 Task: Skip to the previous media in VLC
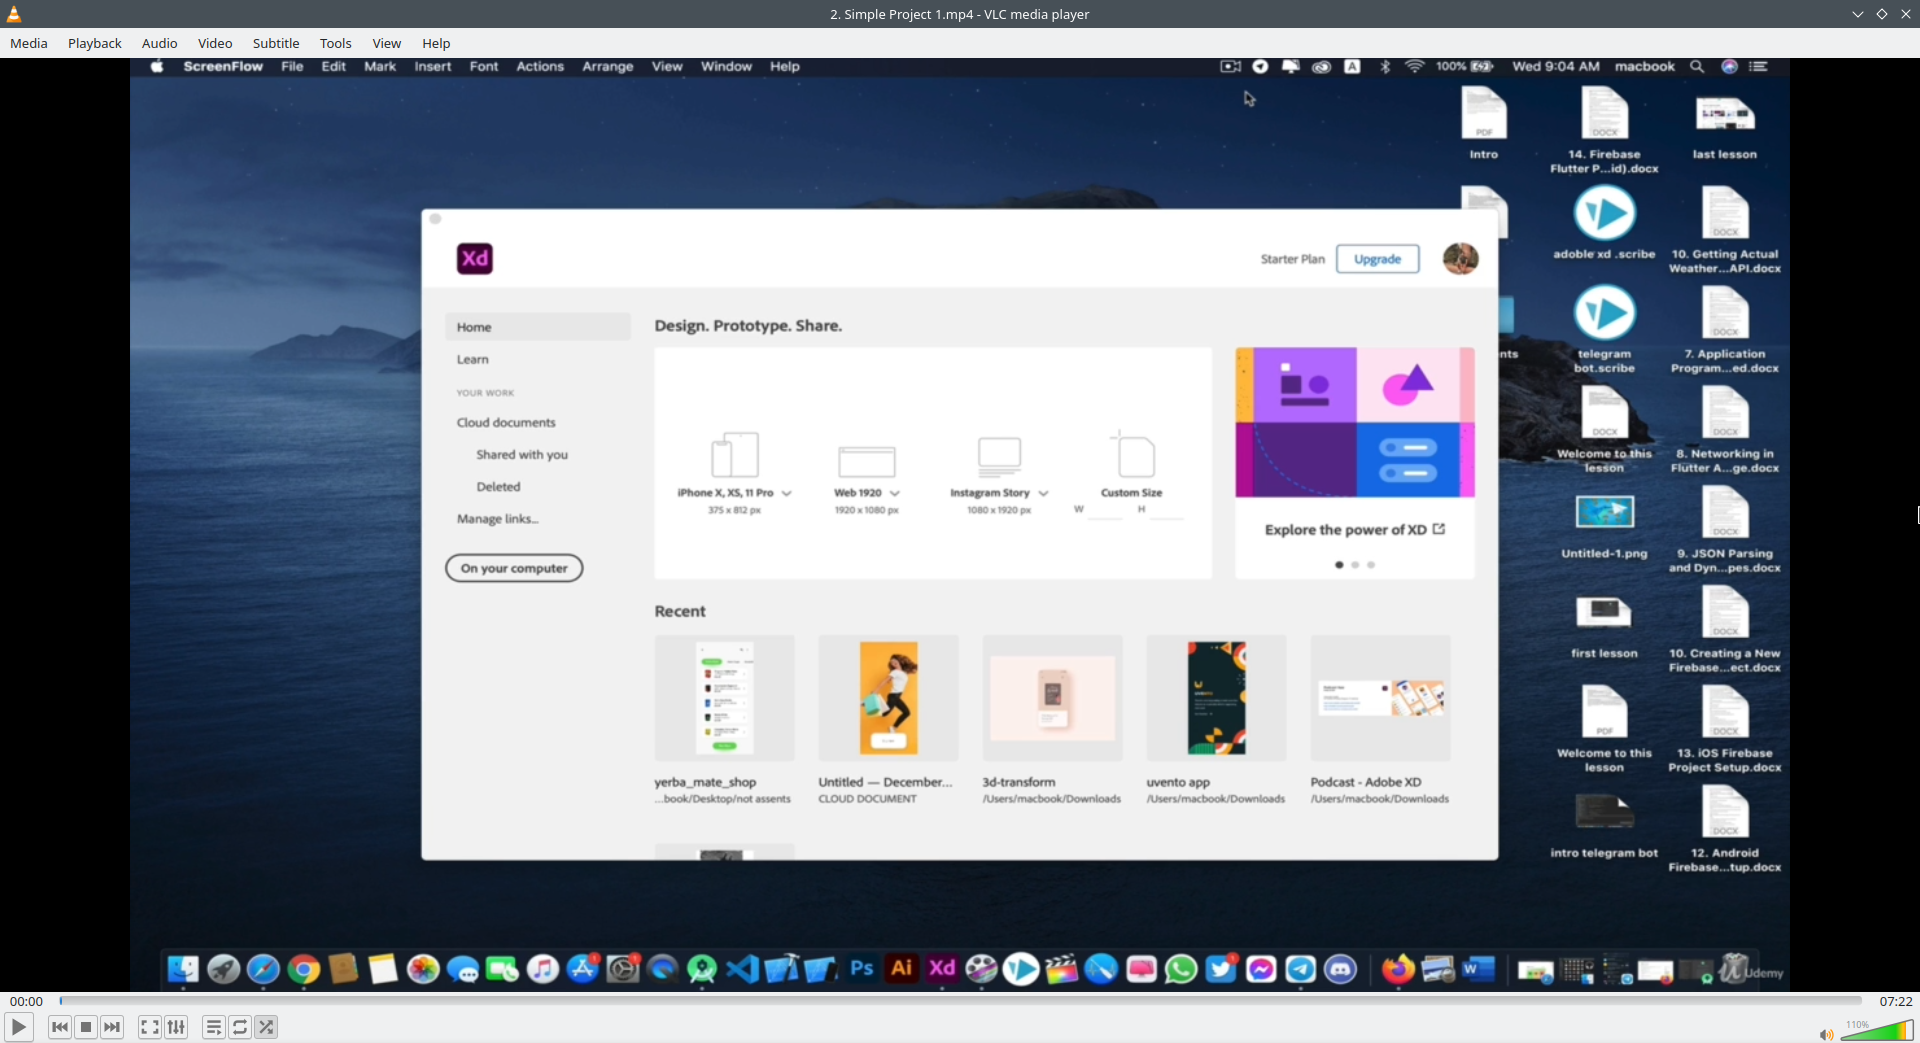coord(60,1027)
